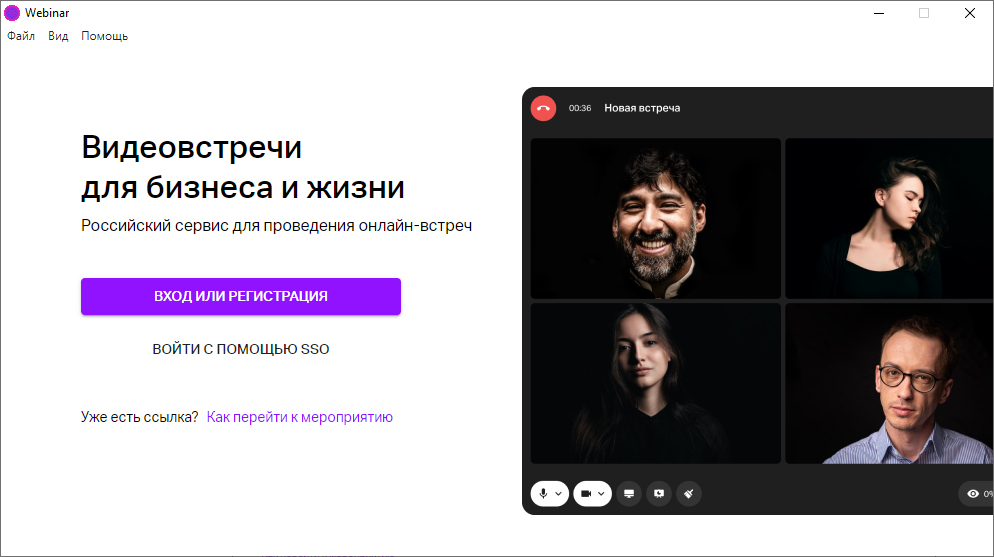Viewport: 994px width, 557px height.
Task: Click the presentation board icon
Action: click(659, 494)
